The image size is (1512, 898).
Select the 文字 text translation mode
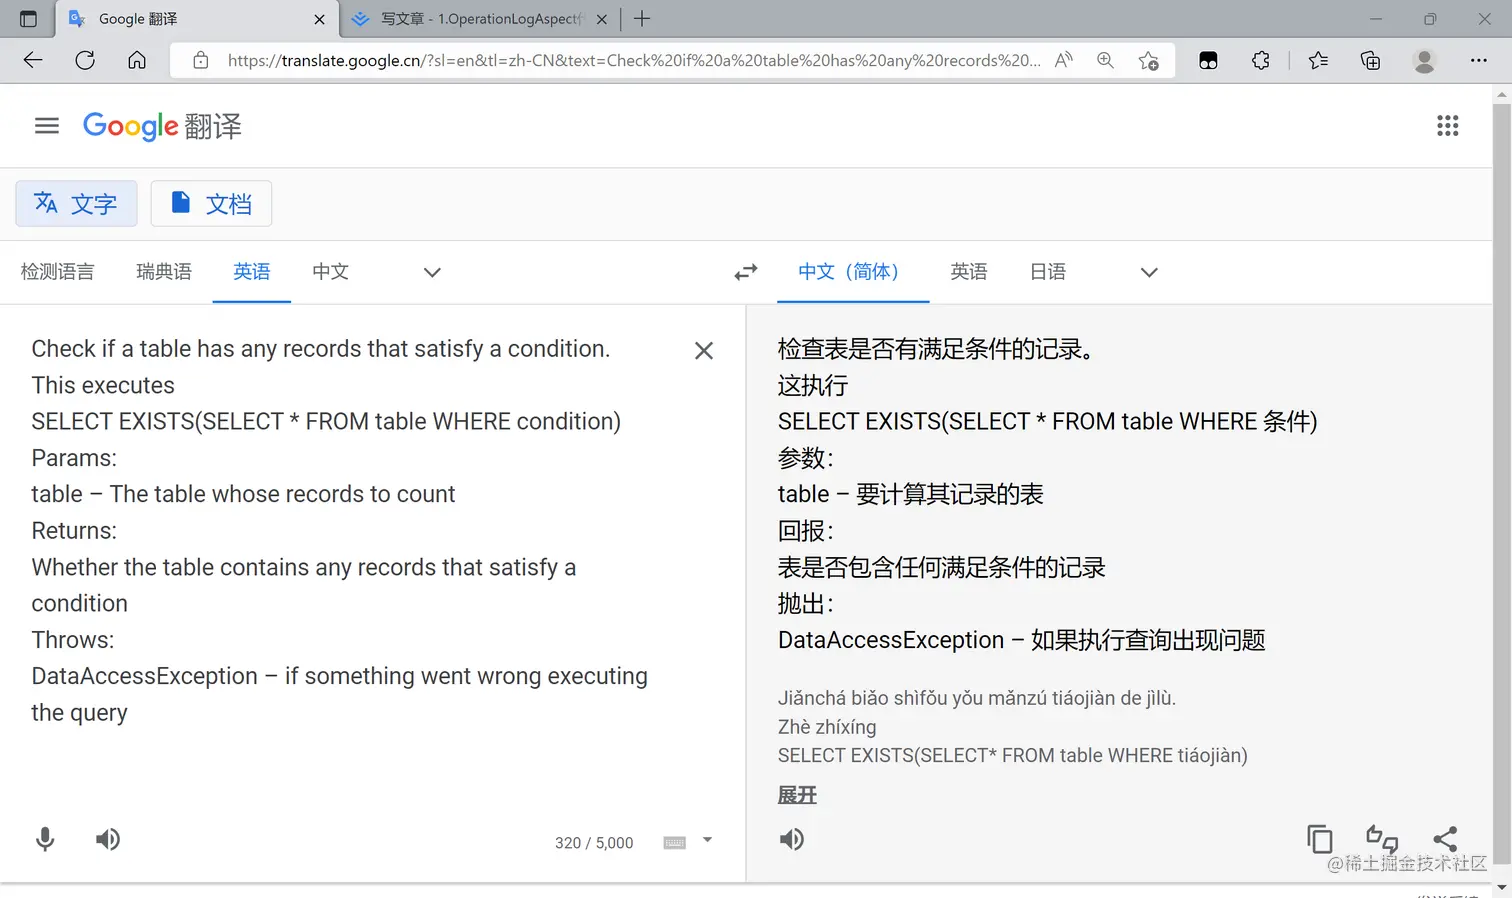(x=76, y=204)
